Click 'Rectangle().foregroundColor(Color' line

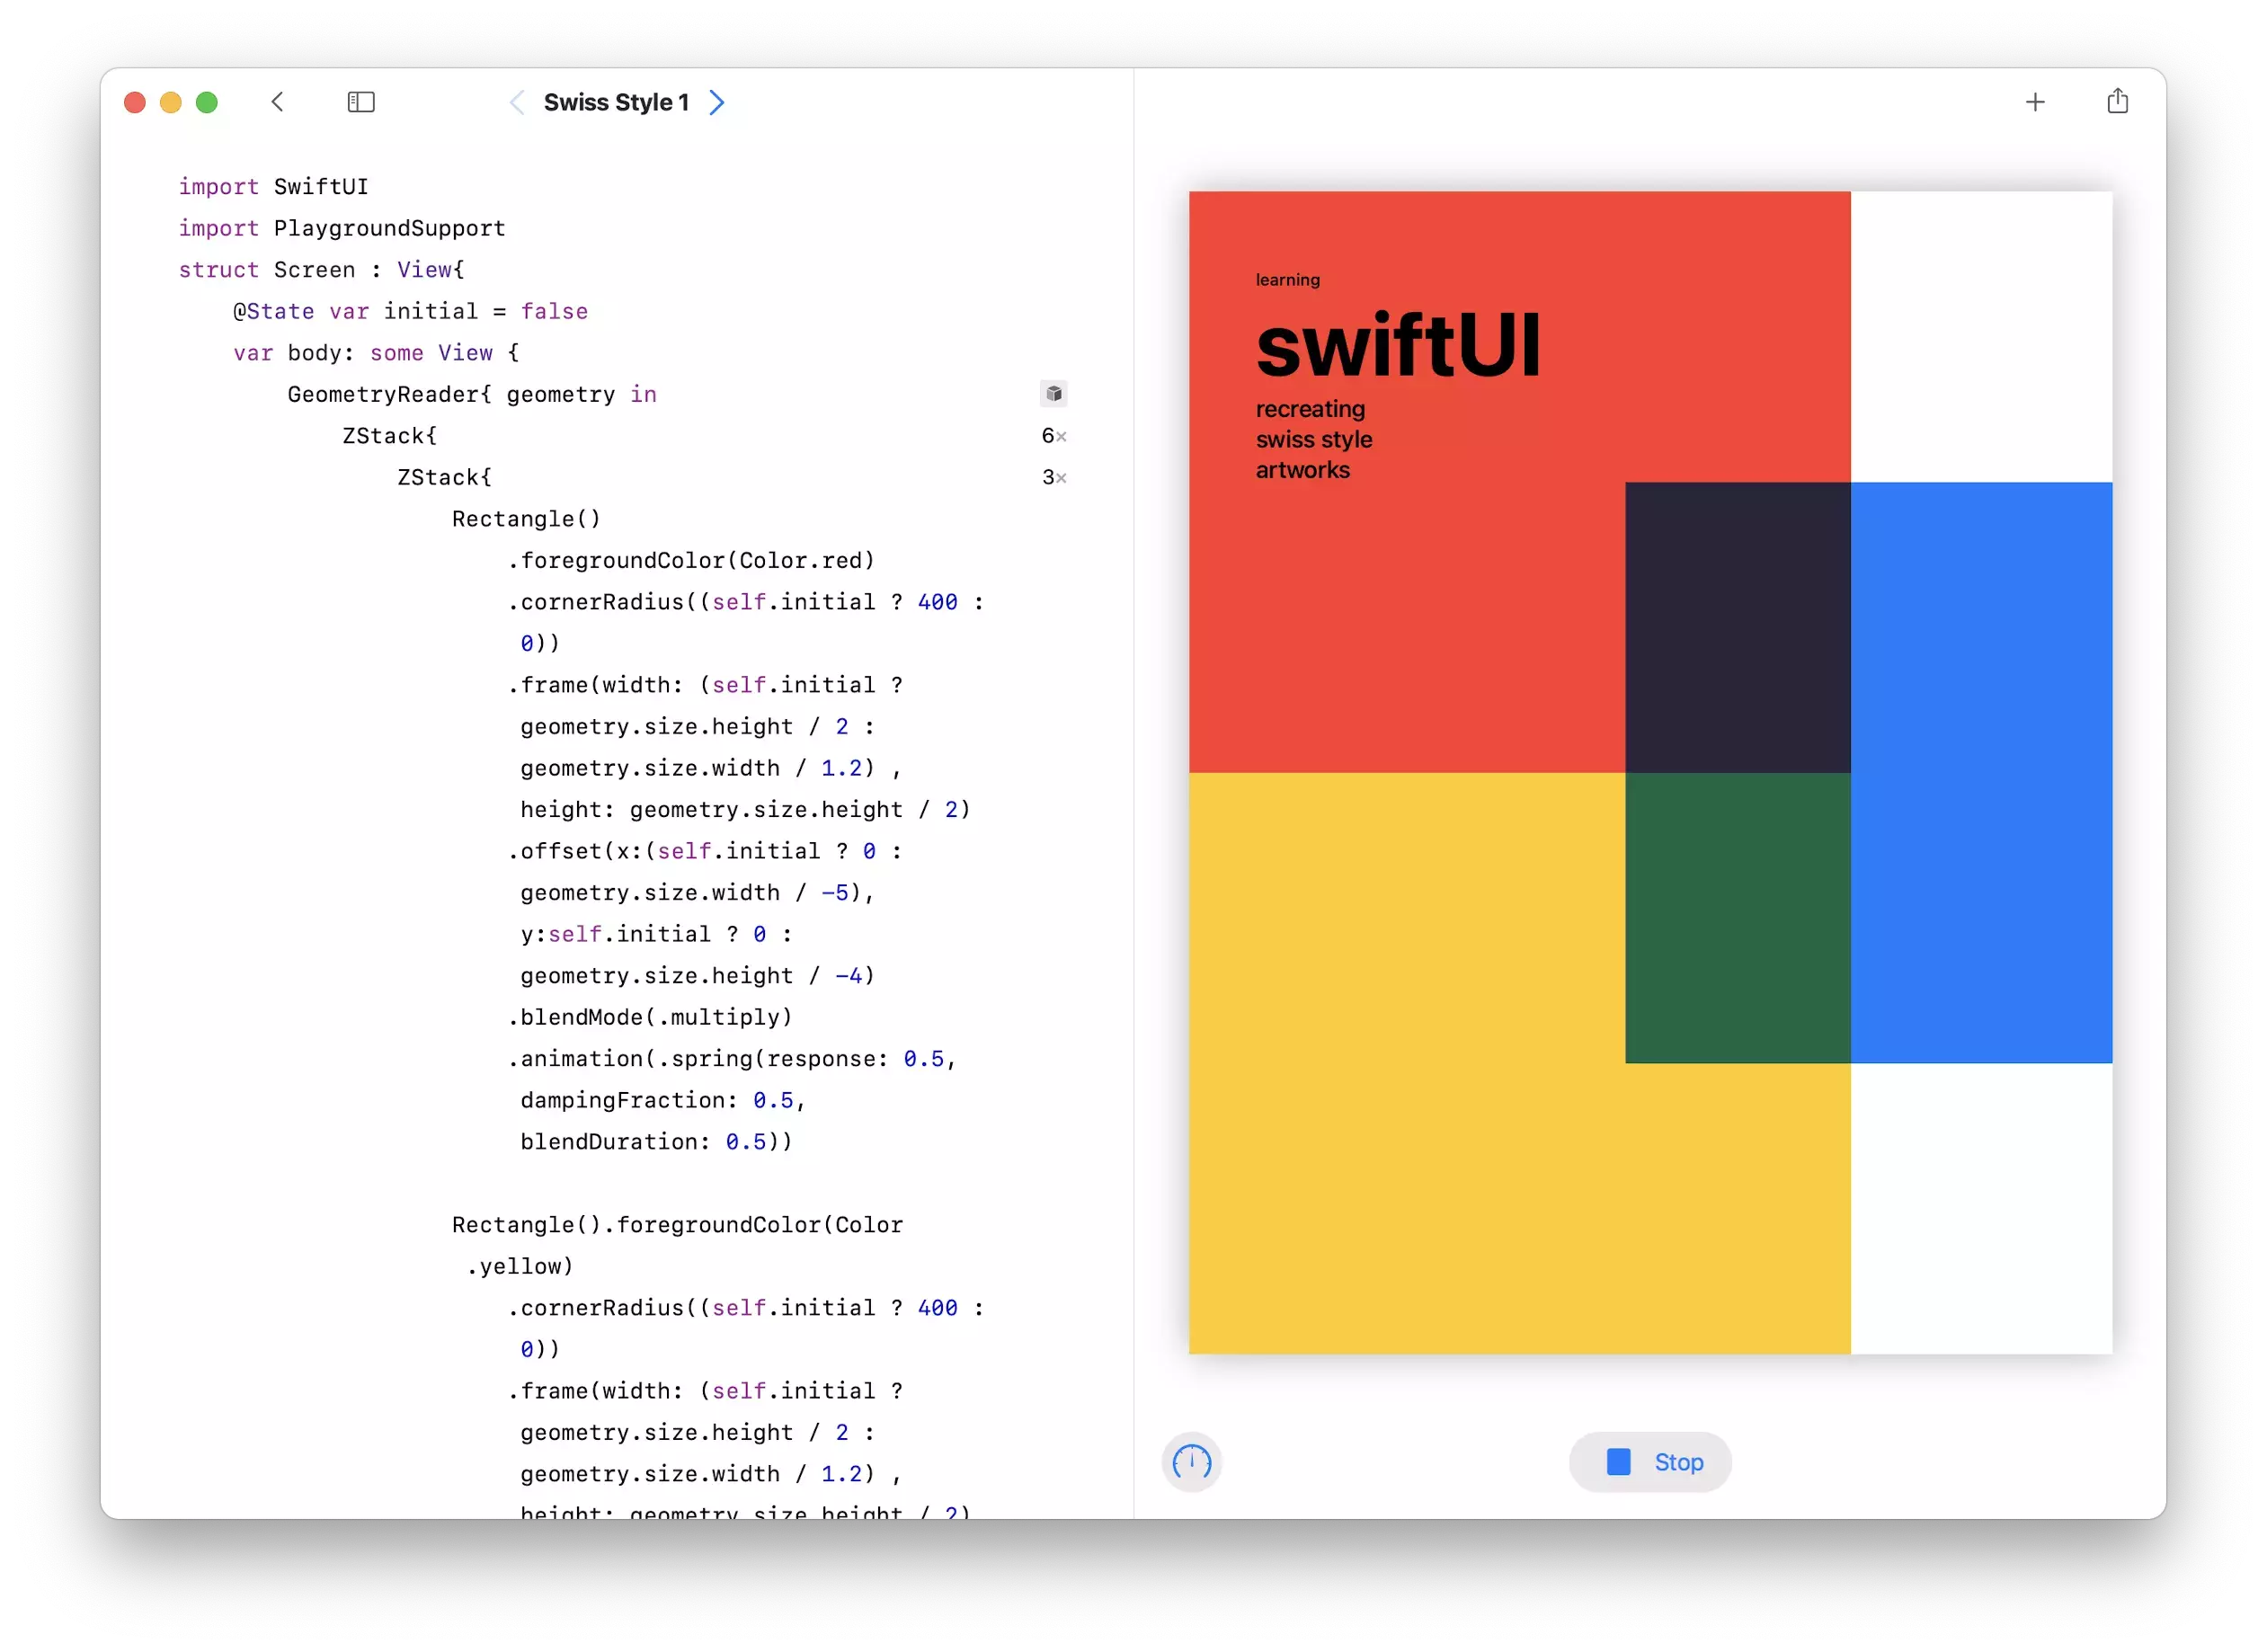click(677, 1225)
